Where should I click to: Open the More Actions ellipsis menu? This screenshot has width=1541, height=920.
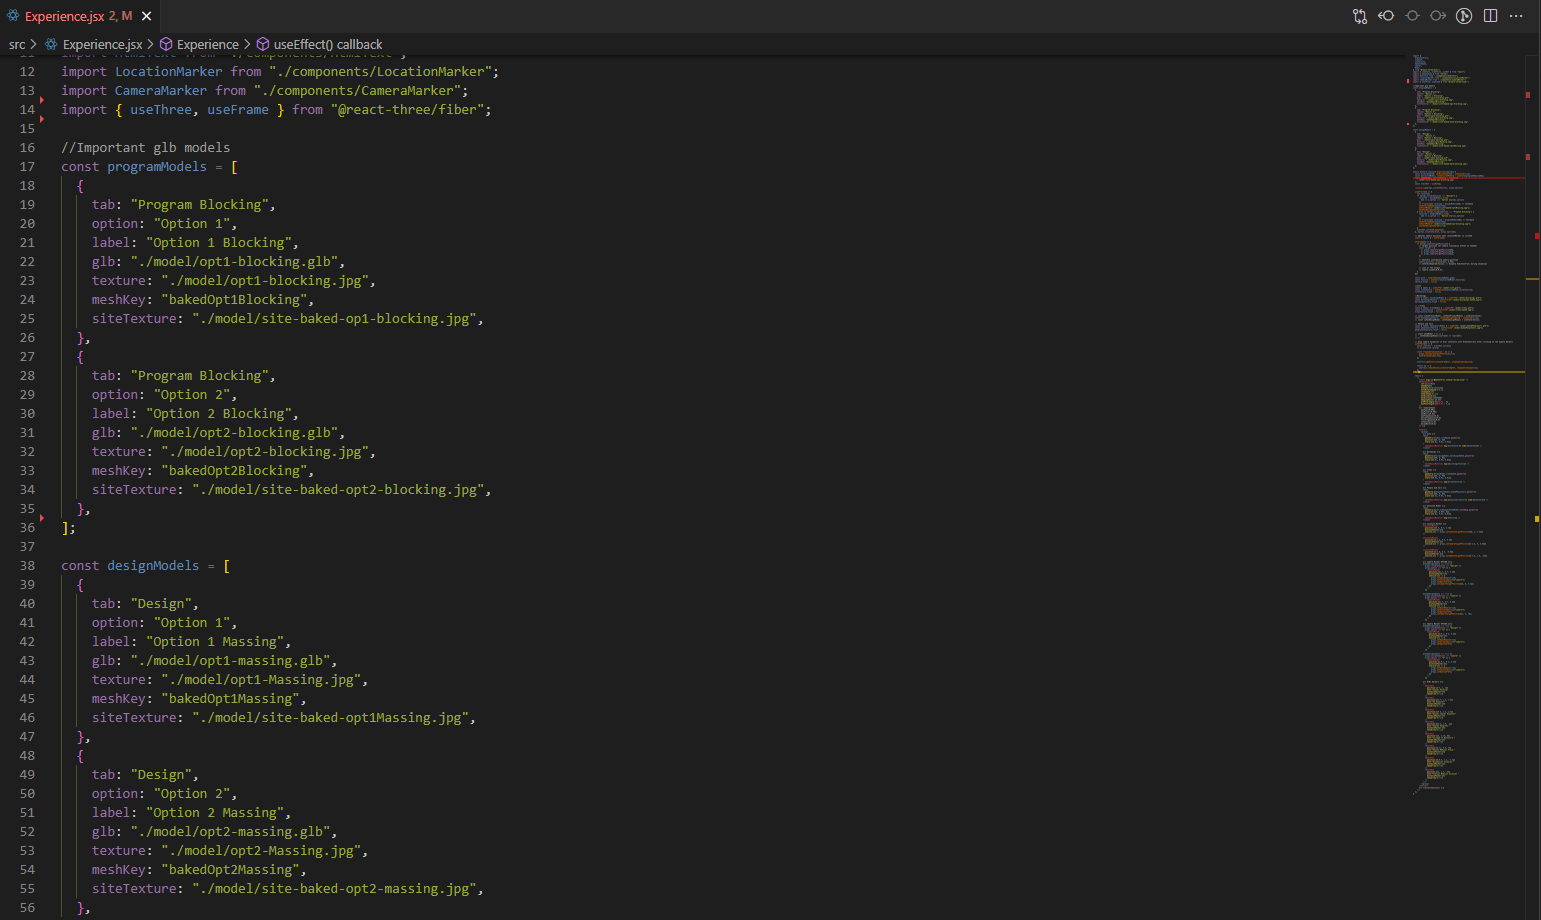pyautogui.click(x=1516, y=16)
